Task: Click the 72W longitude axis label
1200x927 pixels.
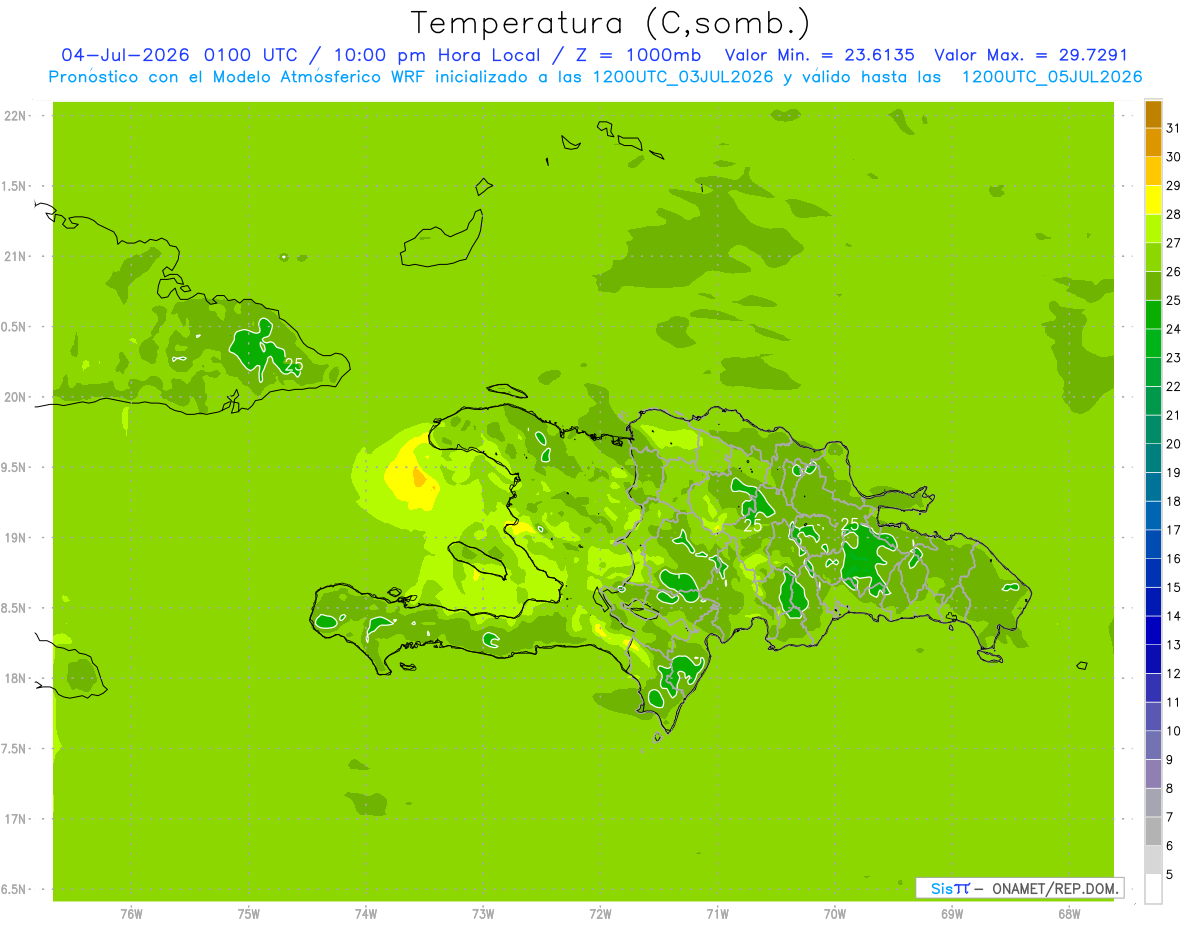Action: pyautogui.click(x=600, y=914)
